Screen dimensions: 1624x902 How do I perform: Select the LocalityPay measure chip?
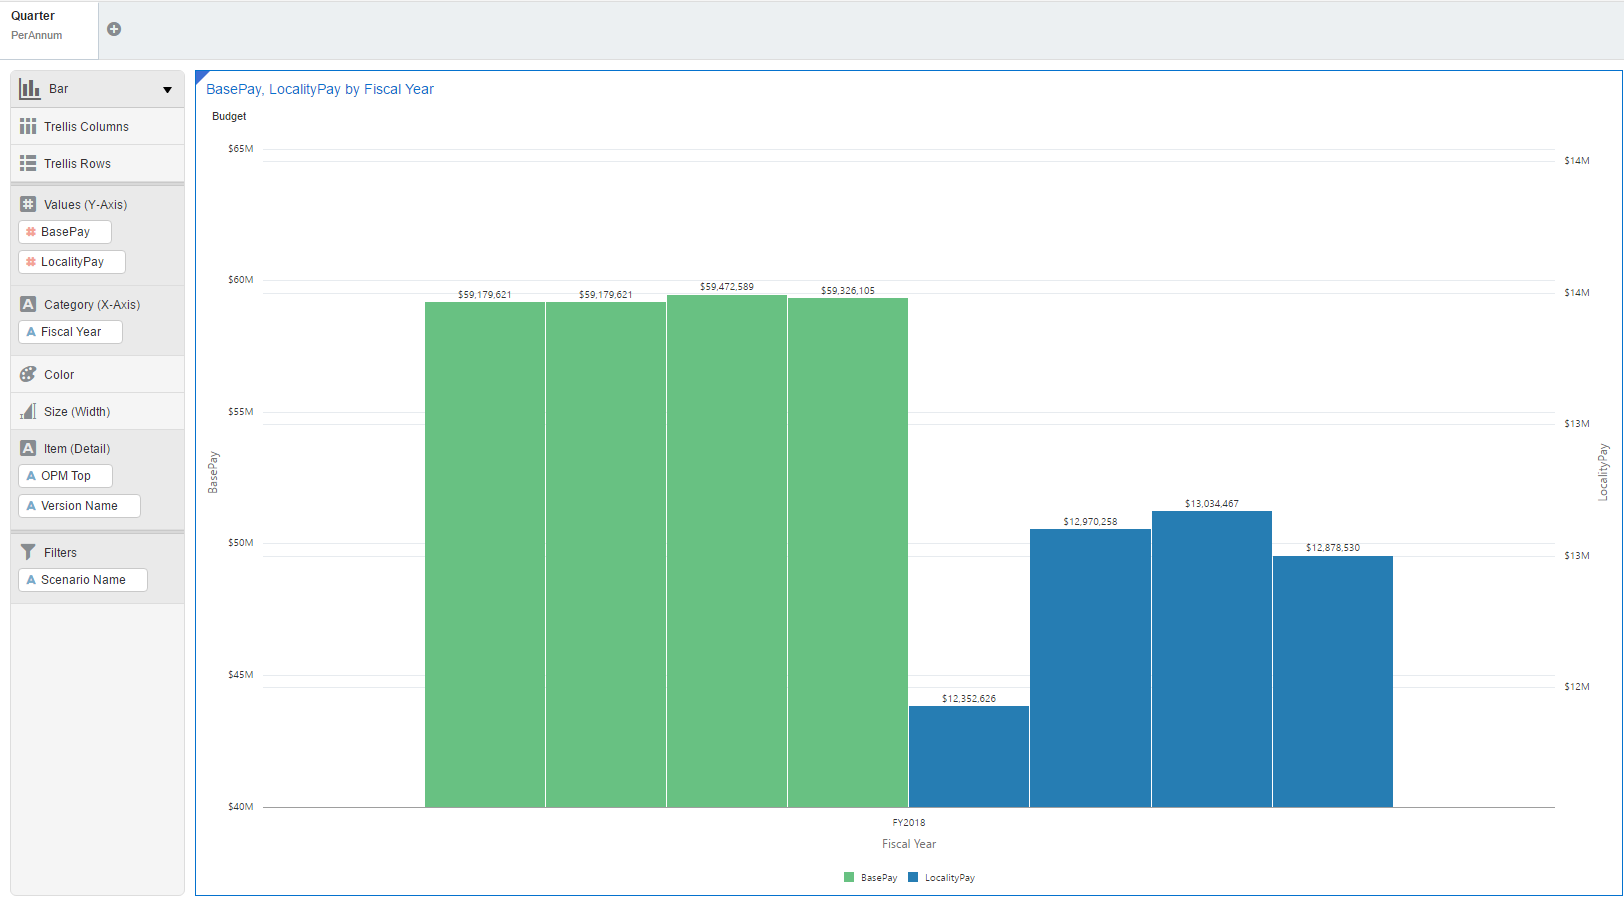(x=72, y=262)
